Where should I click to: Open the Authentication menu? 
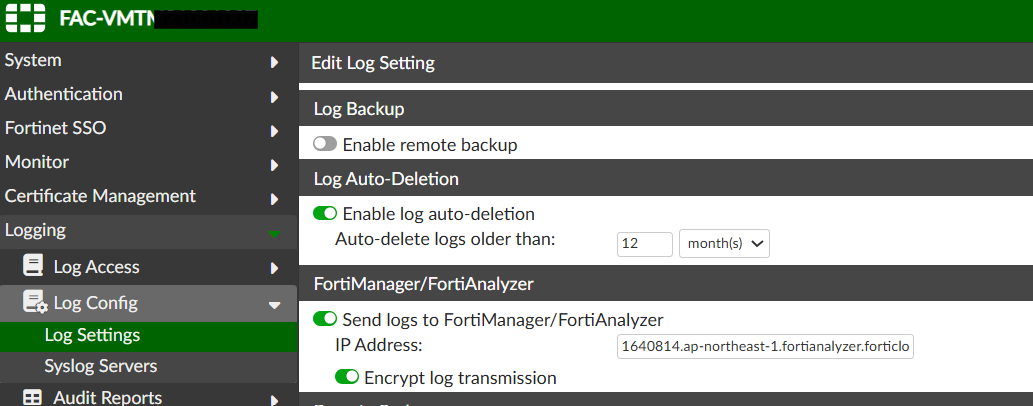coord(148,94)
